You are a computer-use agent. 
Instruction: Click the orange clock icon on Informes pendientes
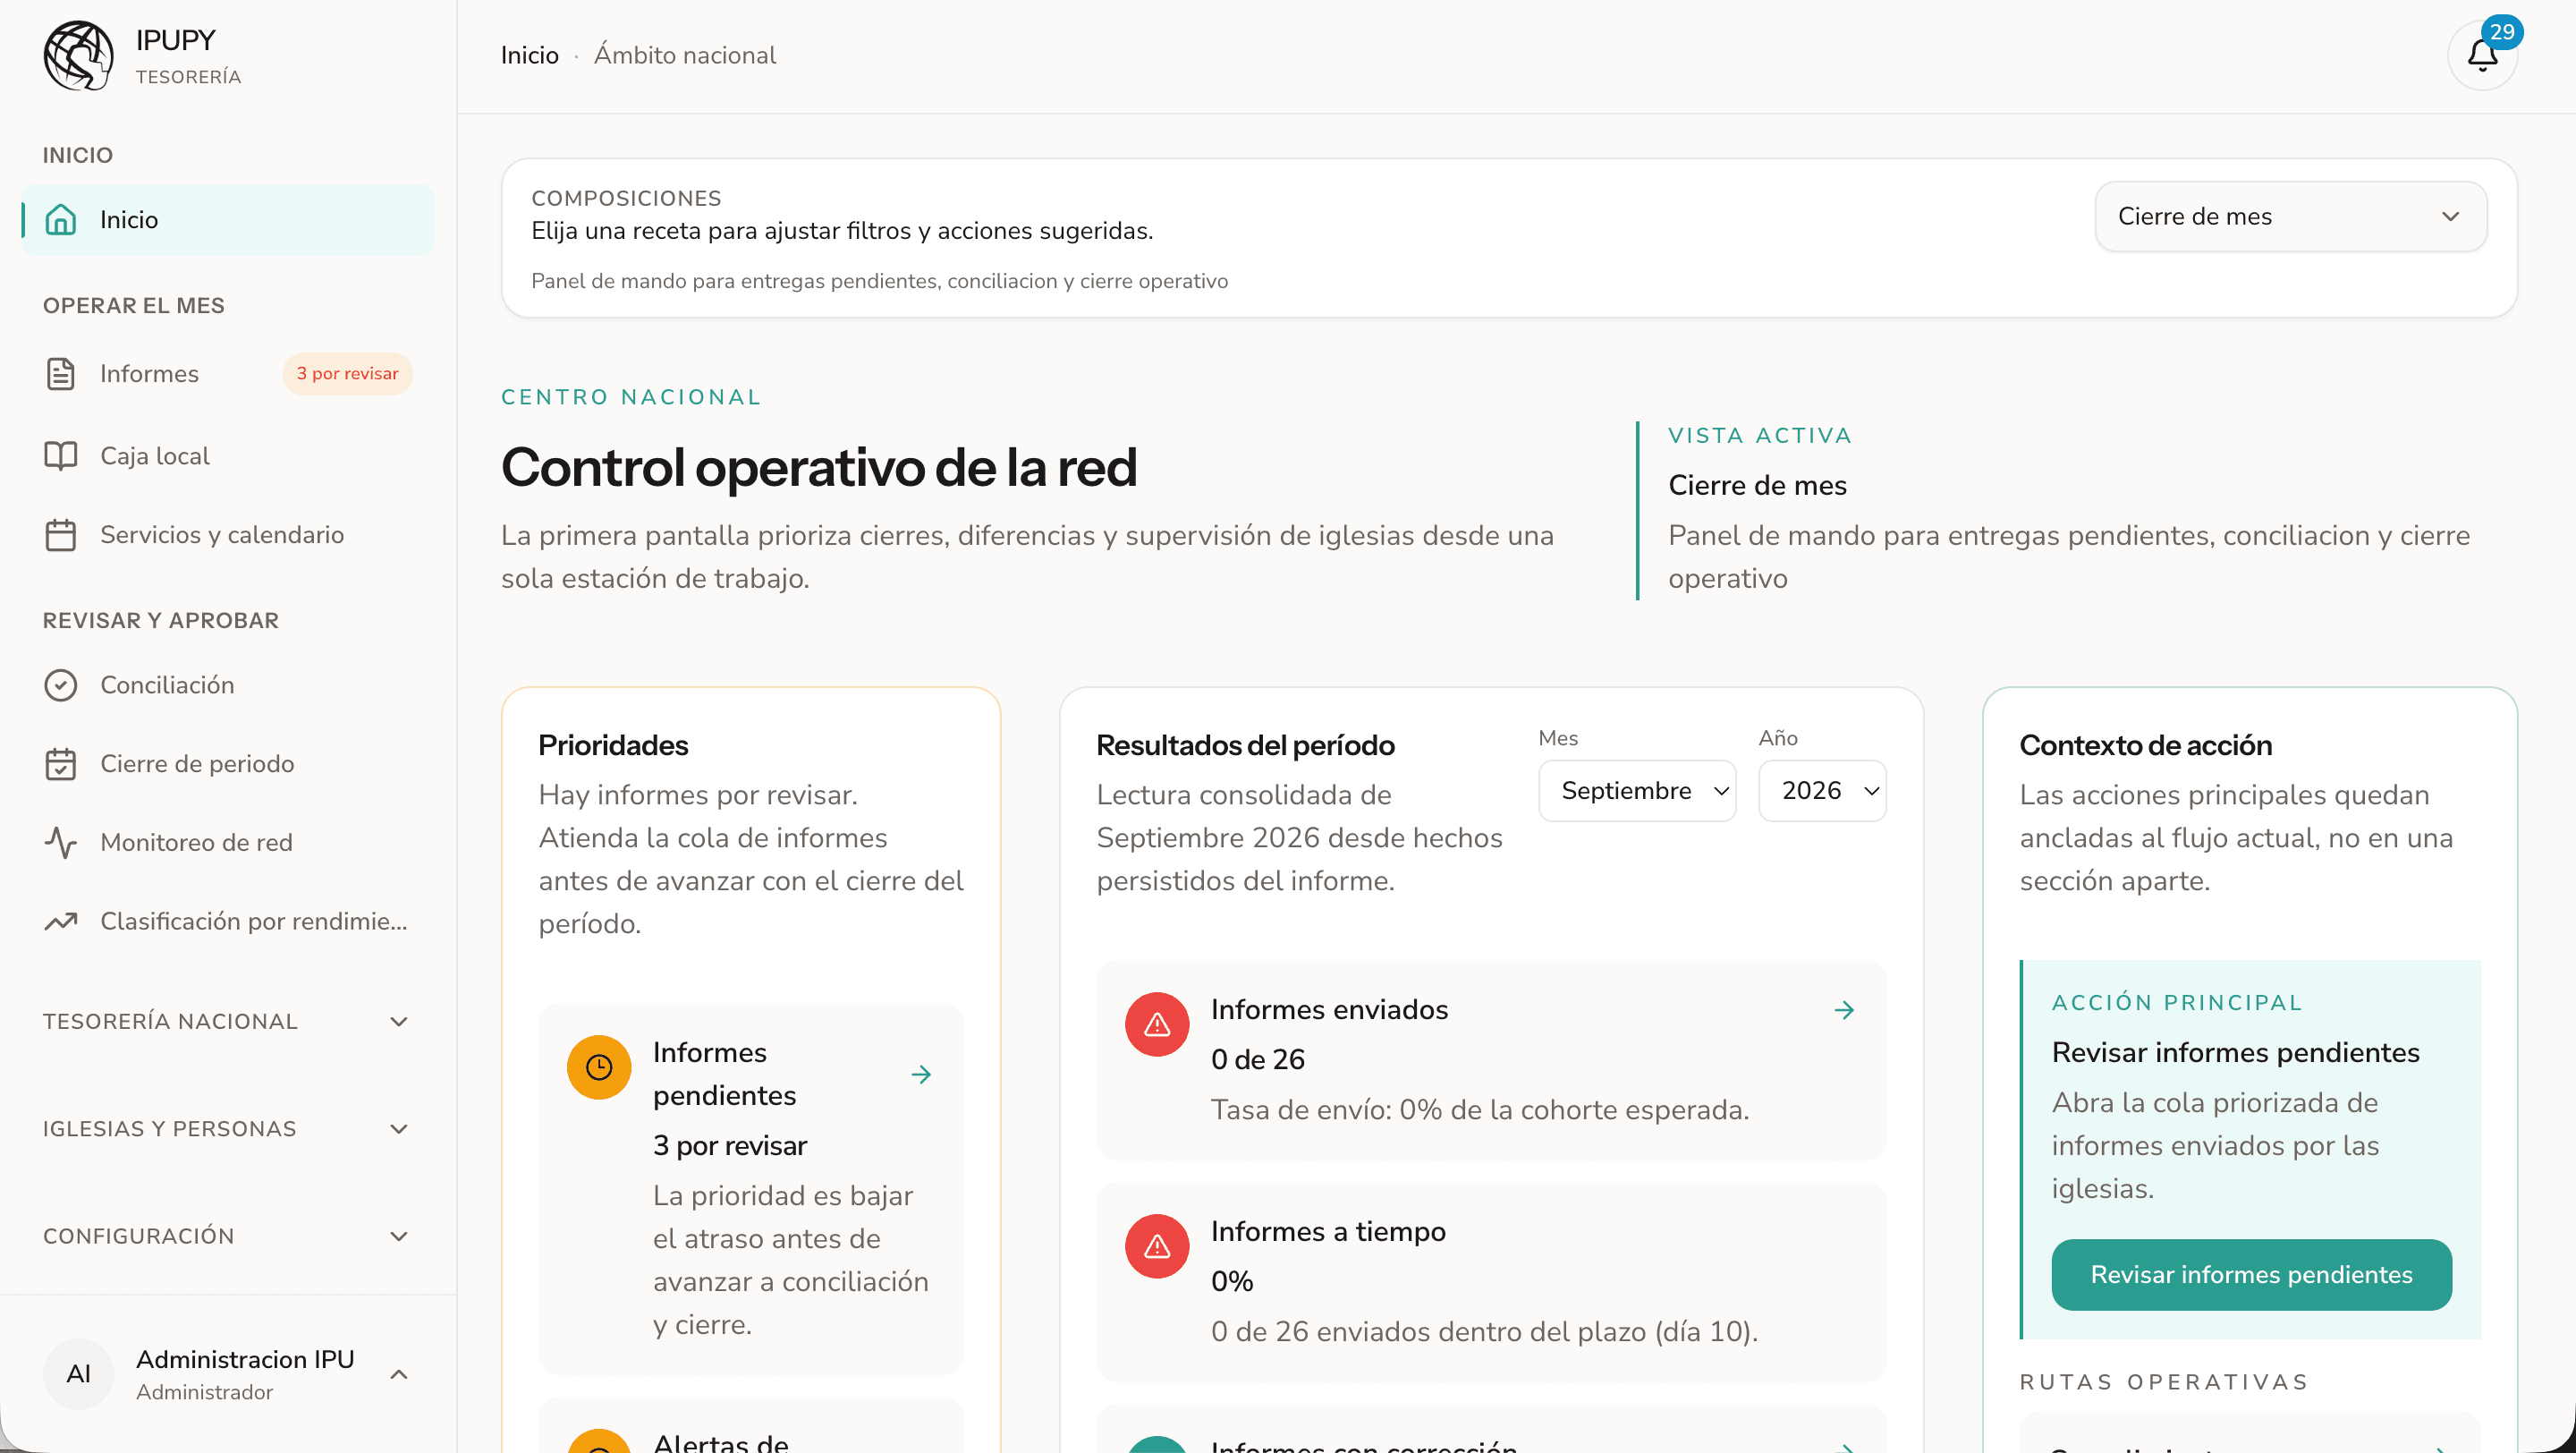coord(599,1067)
